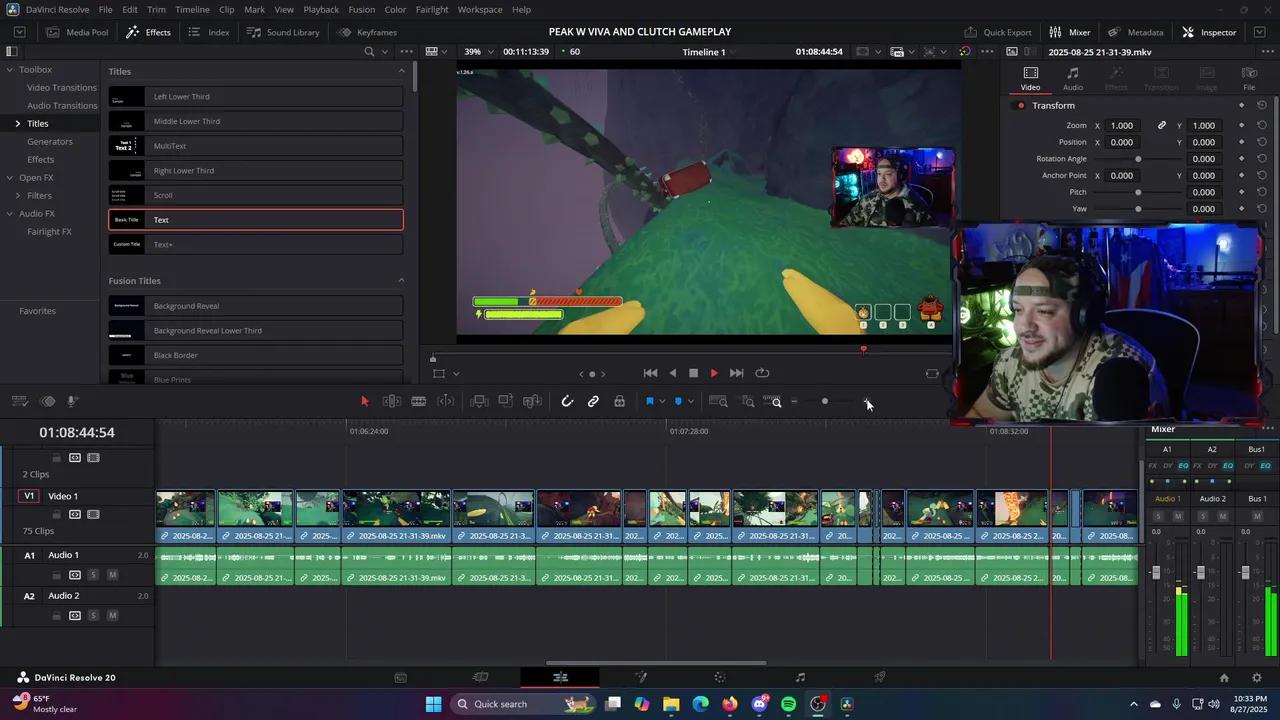This screenshot has height=720, width=1280.
Task: Switch to the Deliver page rocket icon
Action: pyautogui.click(x=880, y=677)
